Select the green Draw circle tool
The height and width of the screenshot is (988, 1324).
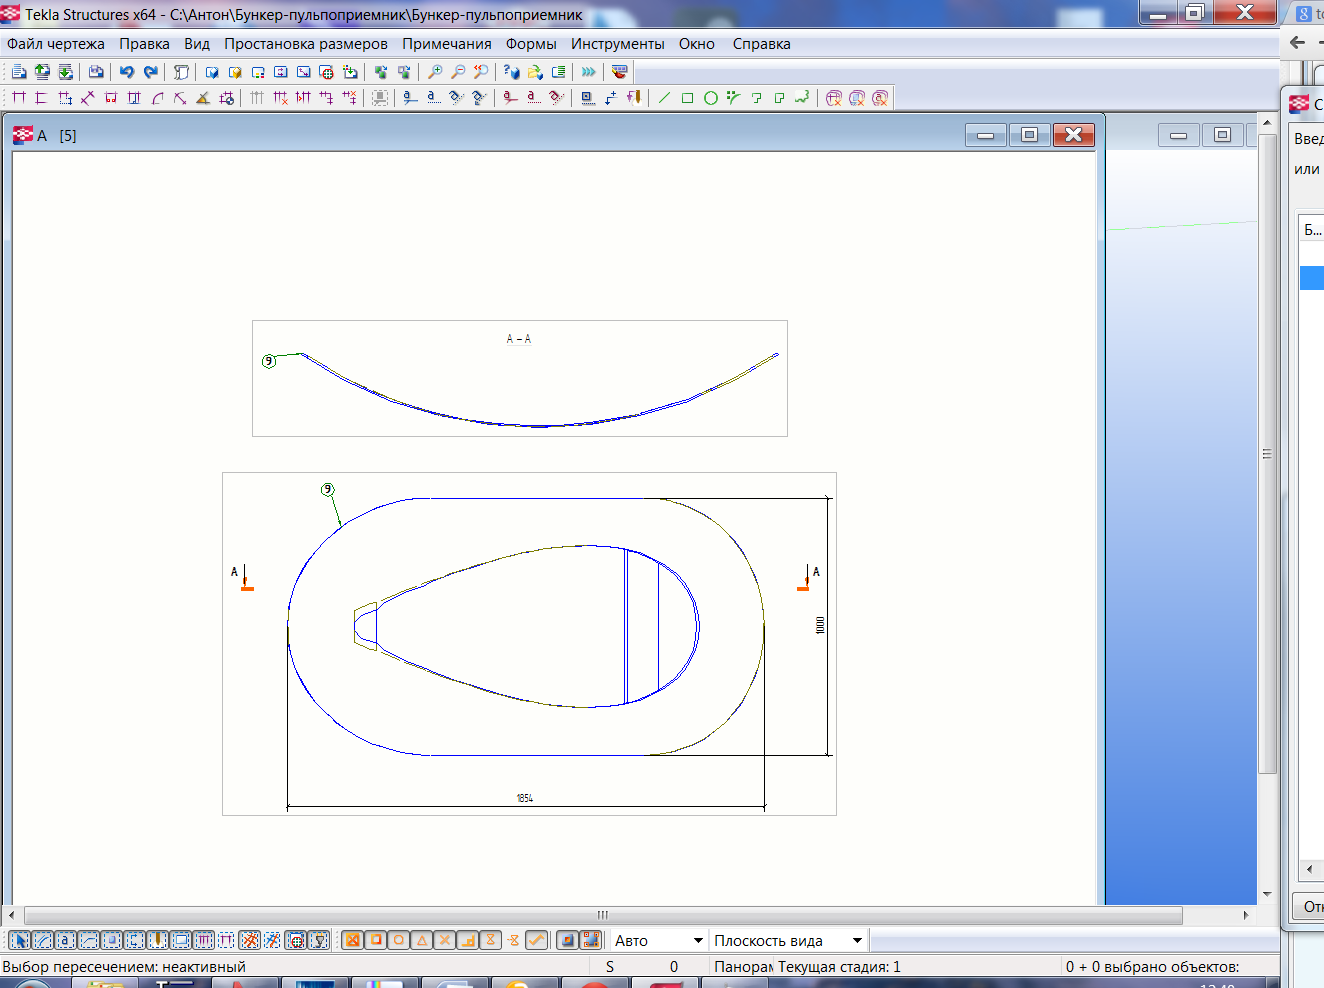(710, 98)
